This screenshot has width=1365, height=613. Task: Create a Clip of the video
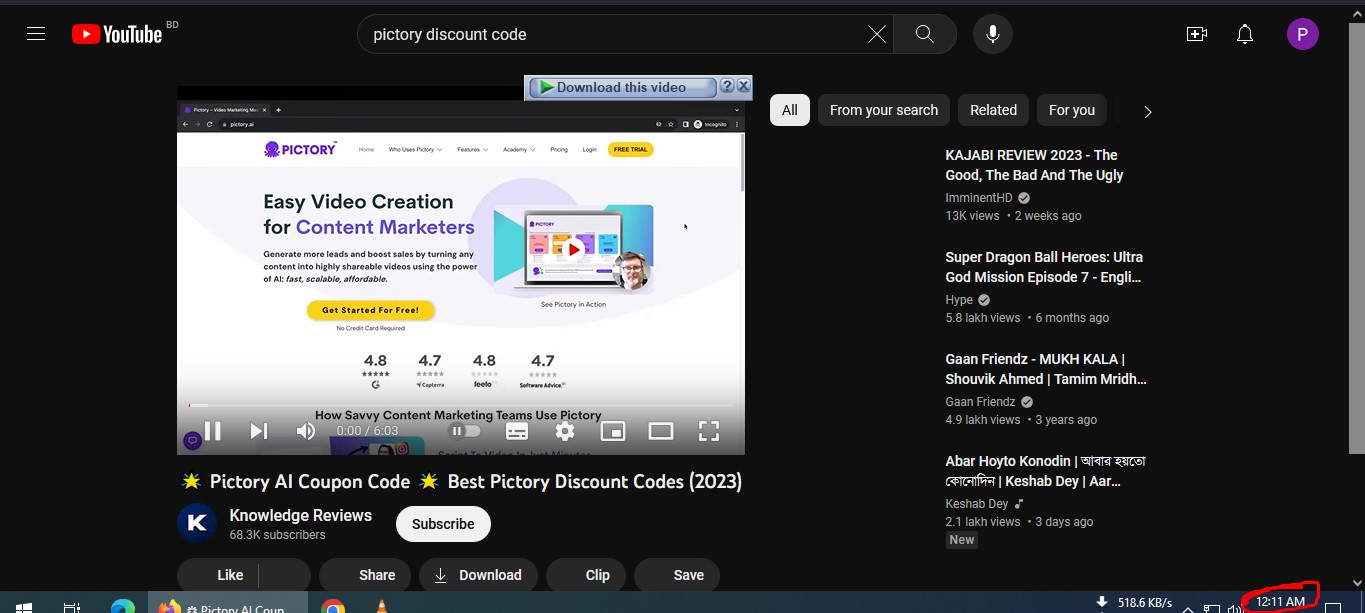(586, 575)
